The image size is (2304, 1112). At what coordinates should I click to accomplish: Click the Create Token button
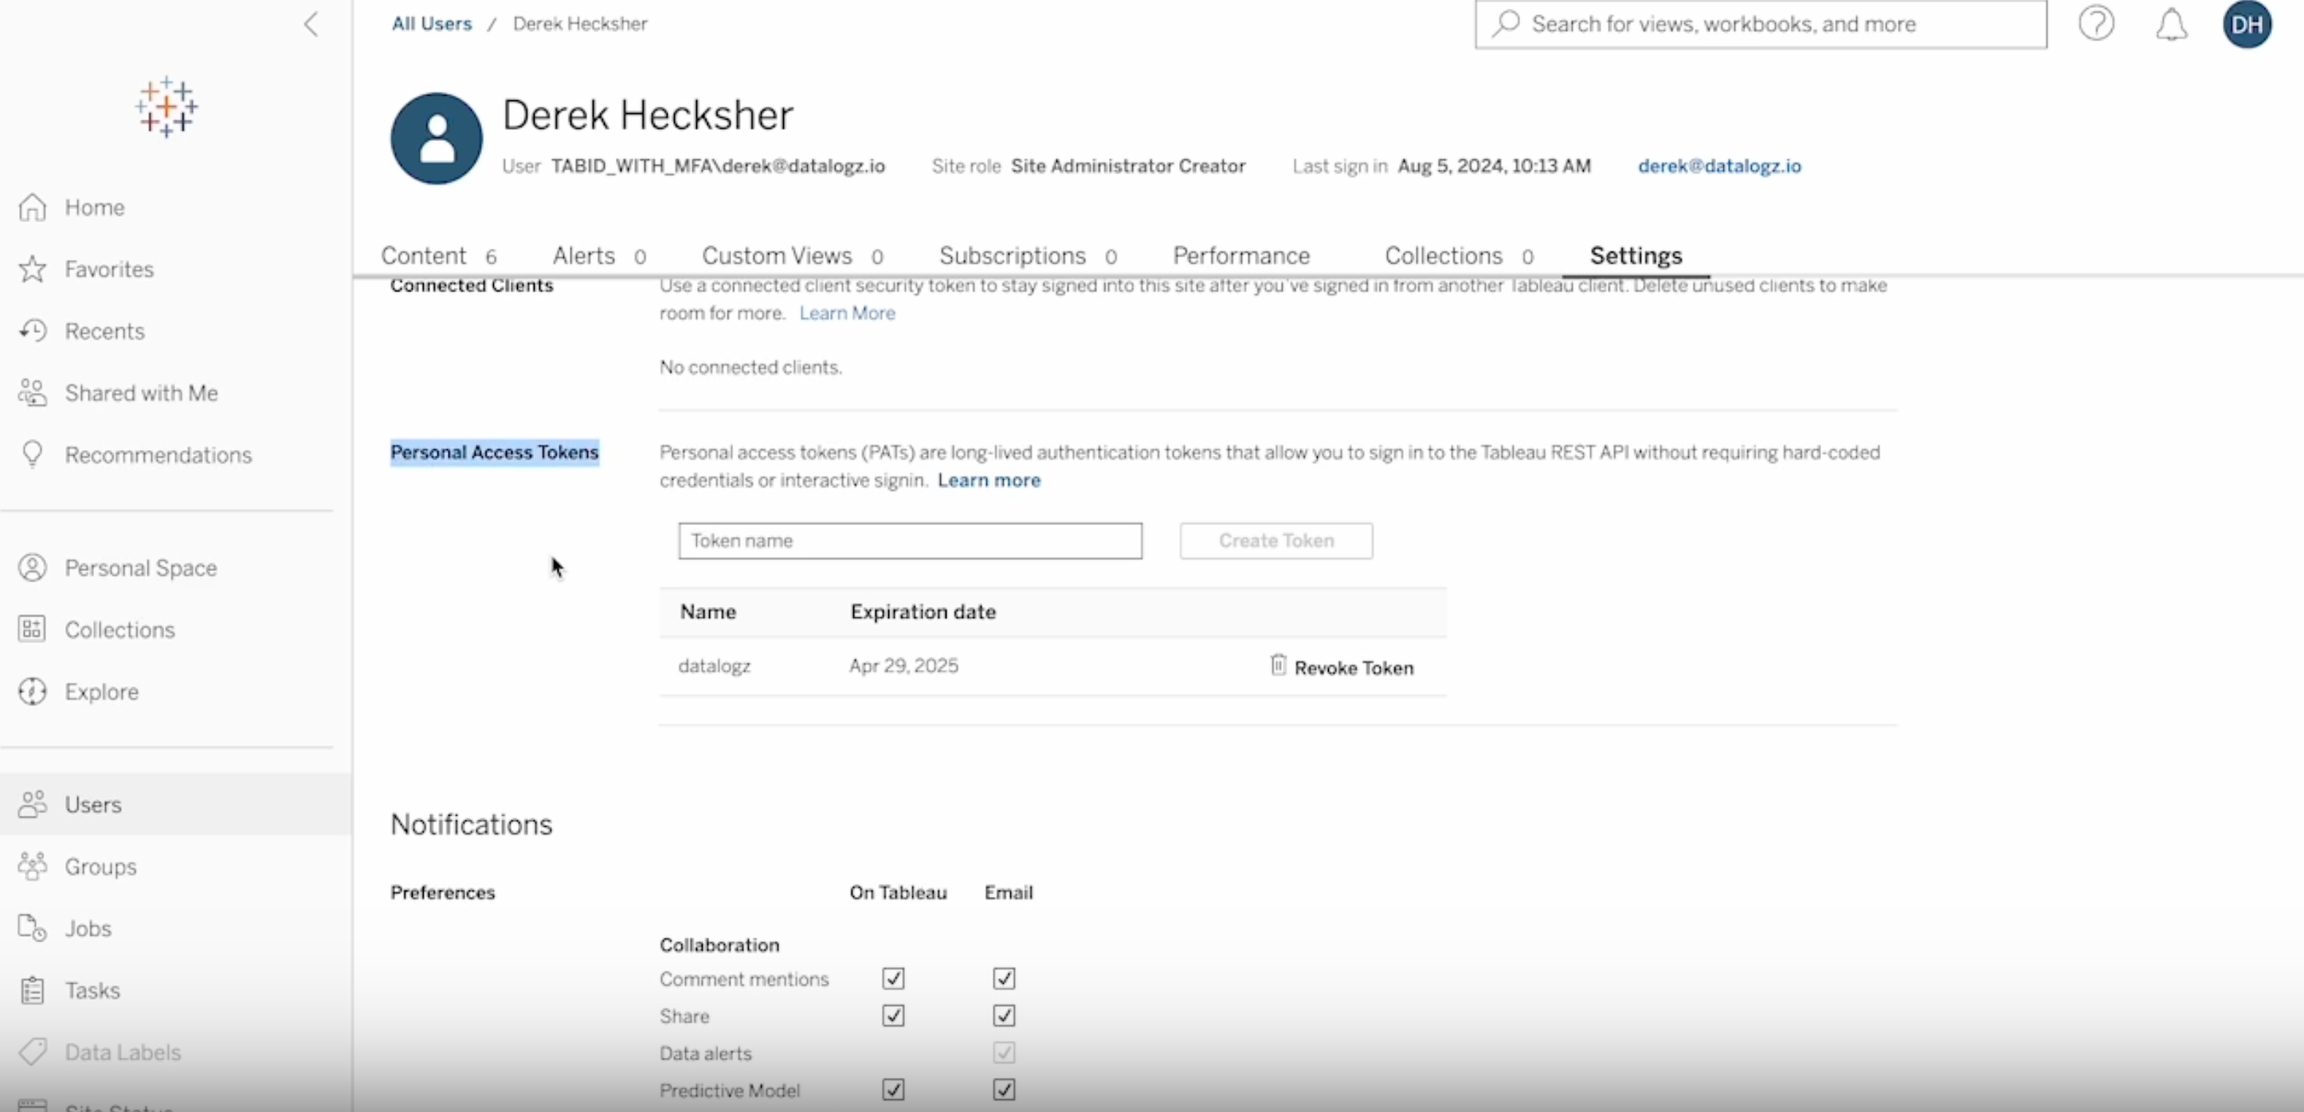click(x=1275, y=541)
